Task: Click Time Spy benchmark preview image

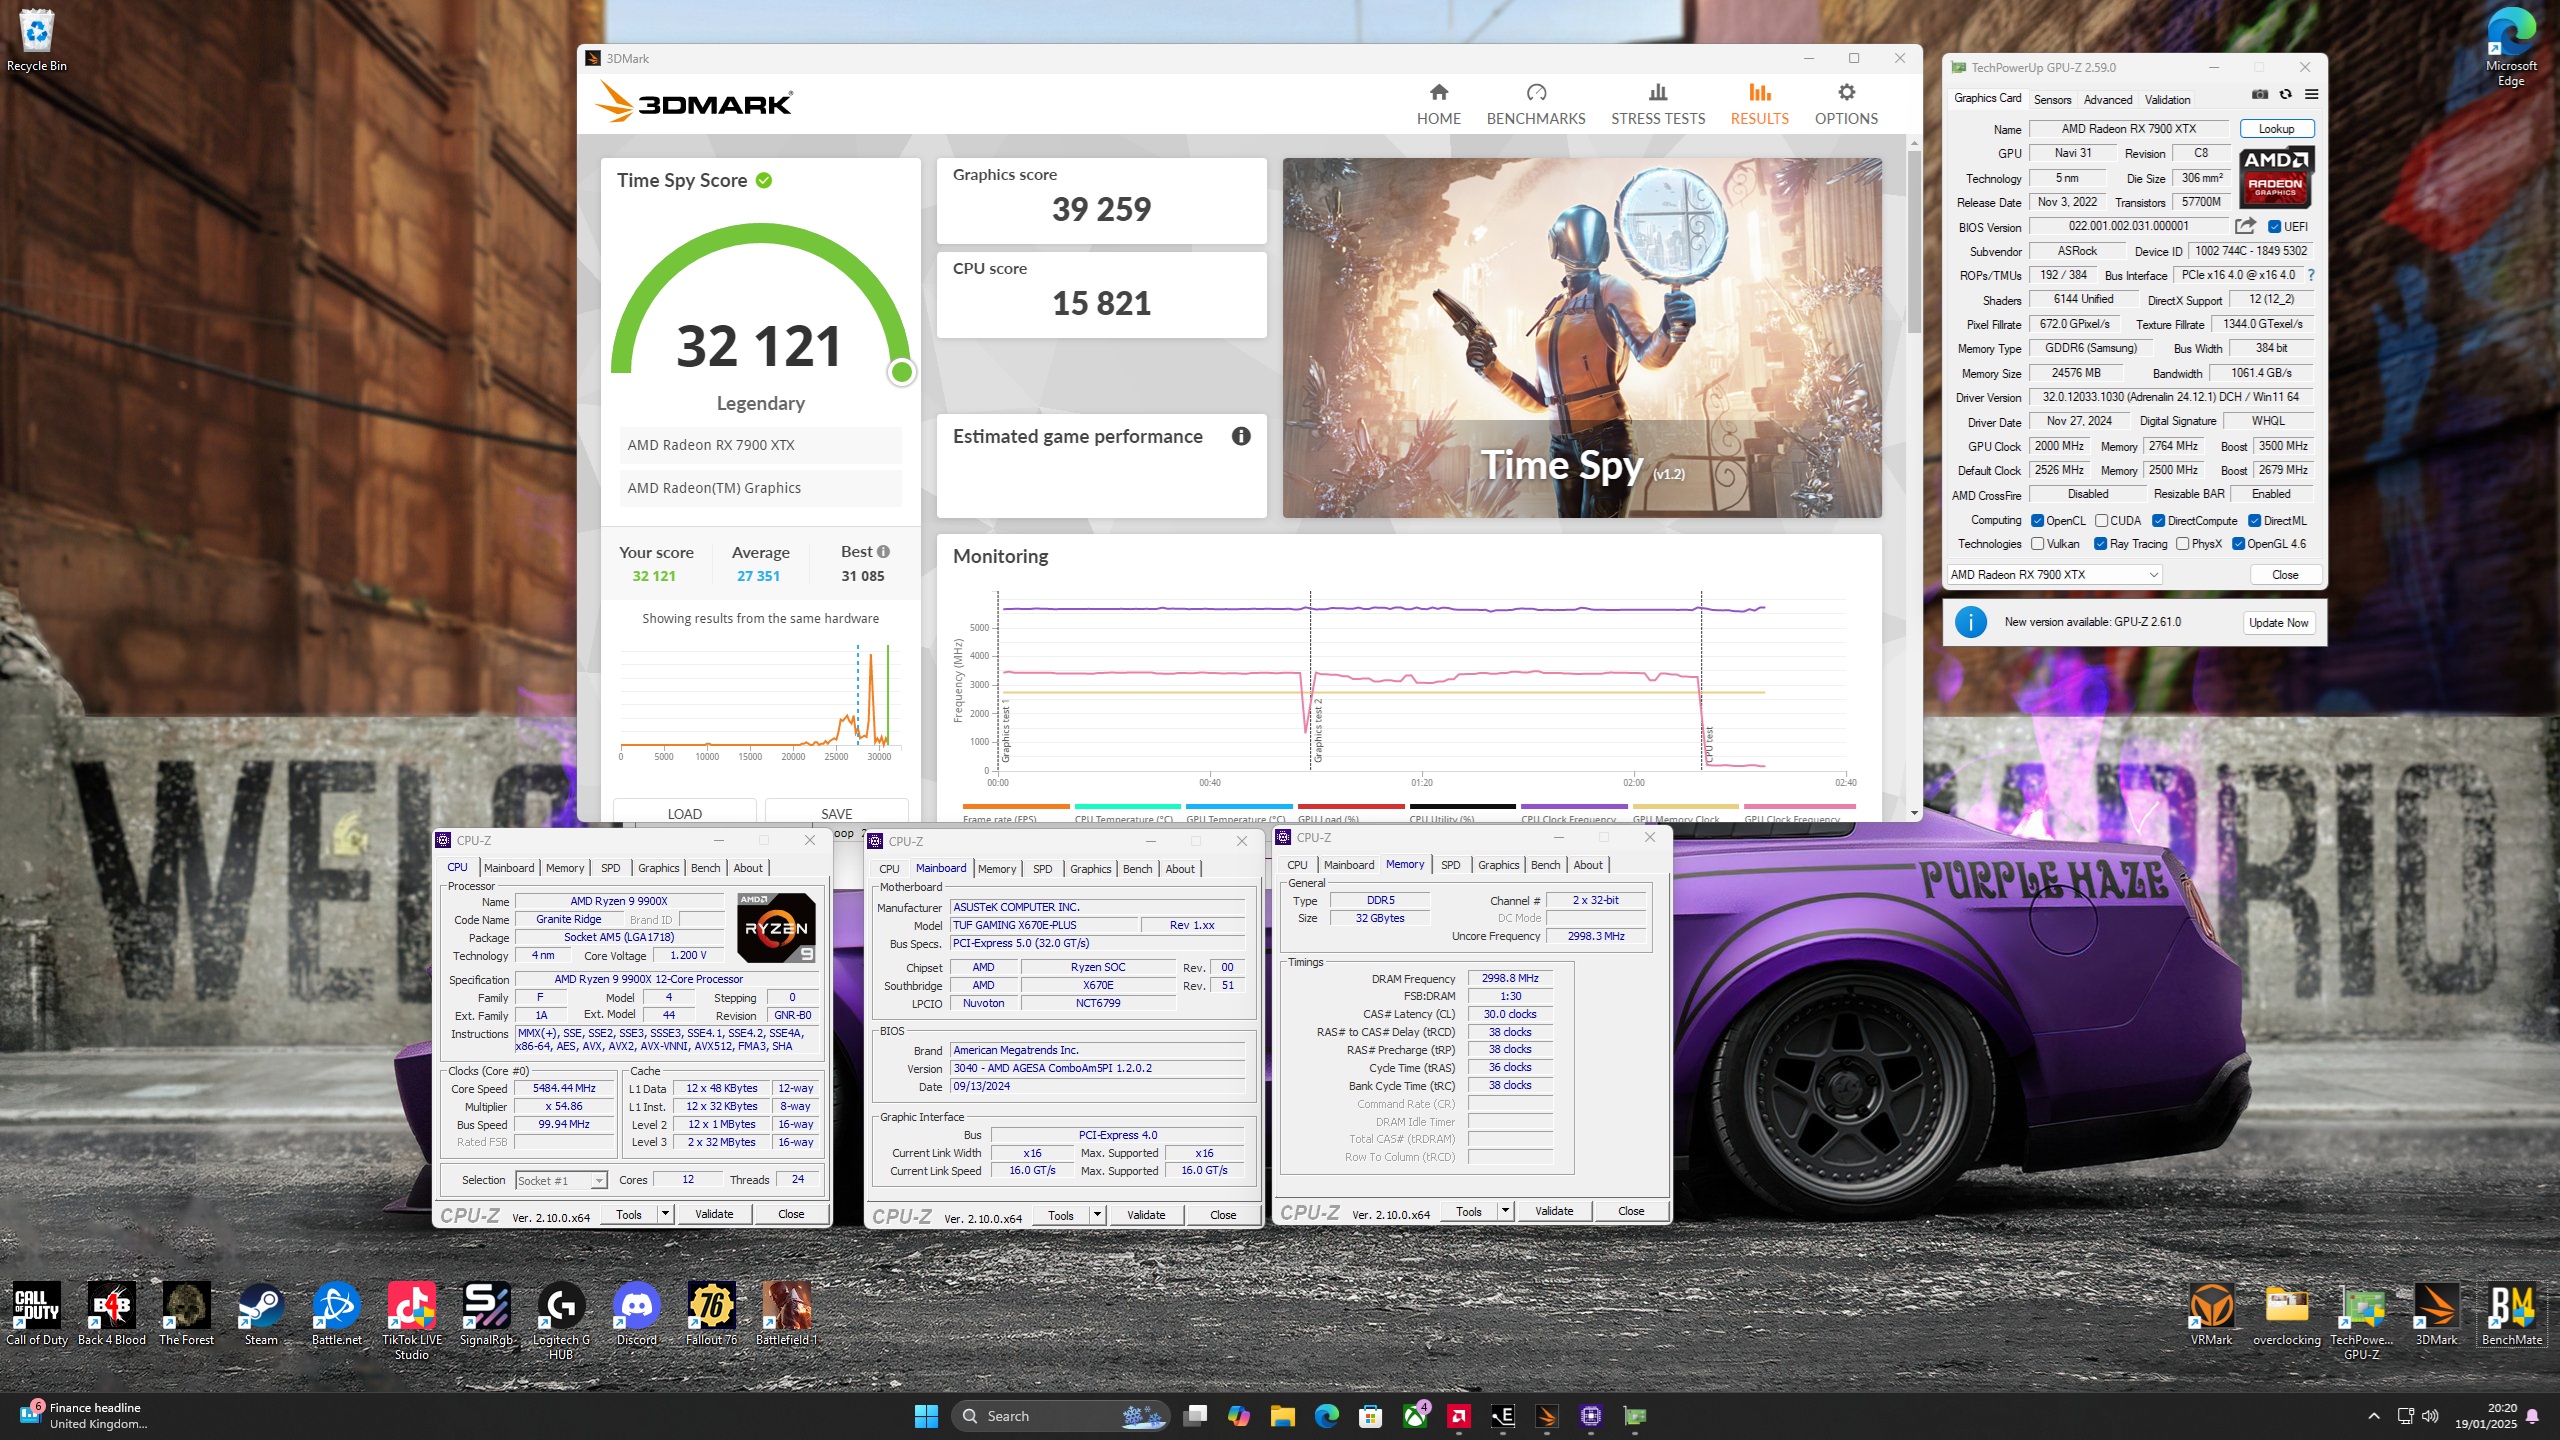Action: (x=1582, y=338)
